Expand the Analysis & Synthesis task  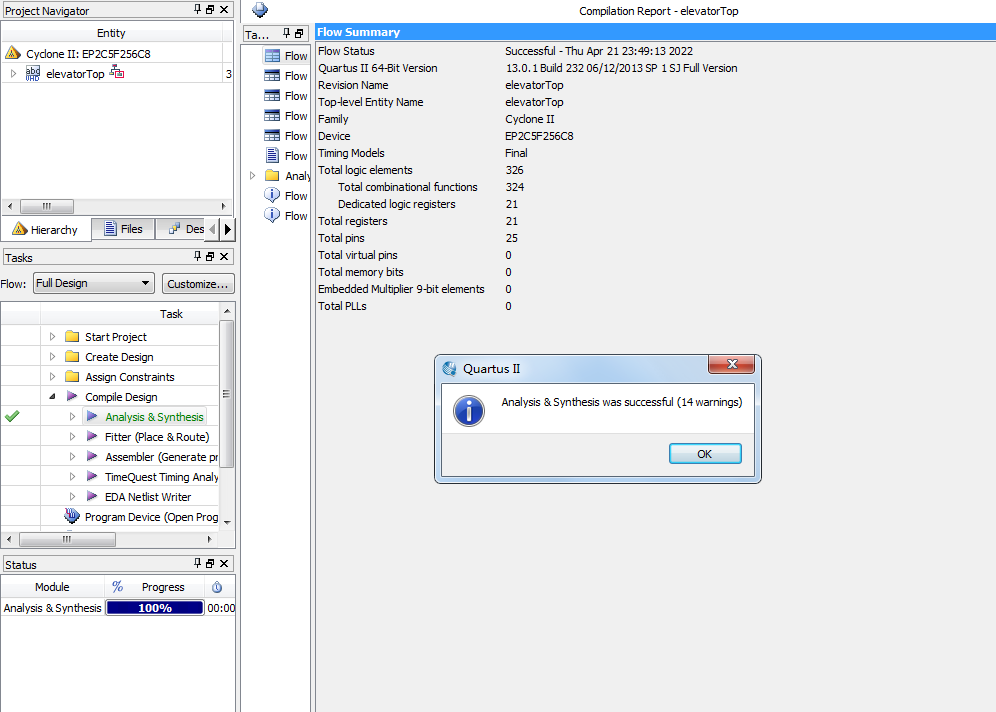coord(72,417)
